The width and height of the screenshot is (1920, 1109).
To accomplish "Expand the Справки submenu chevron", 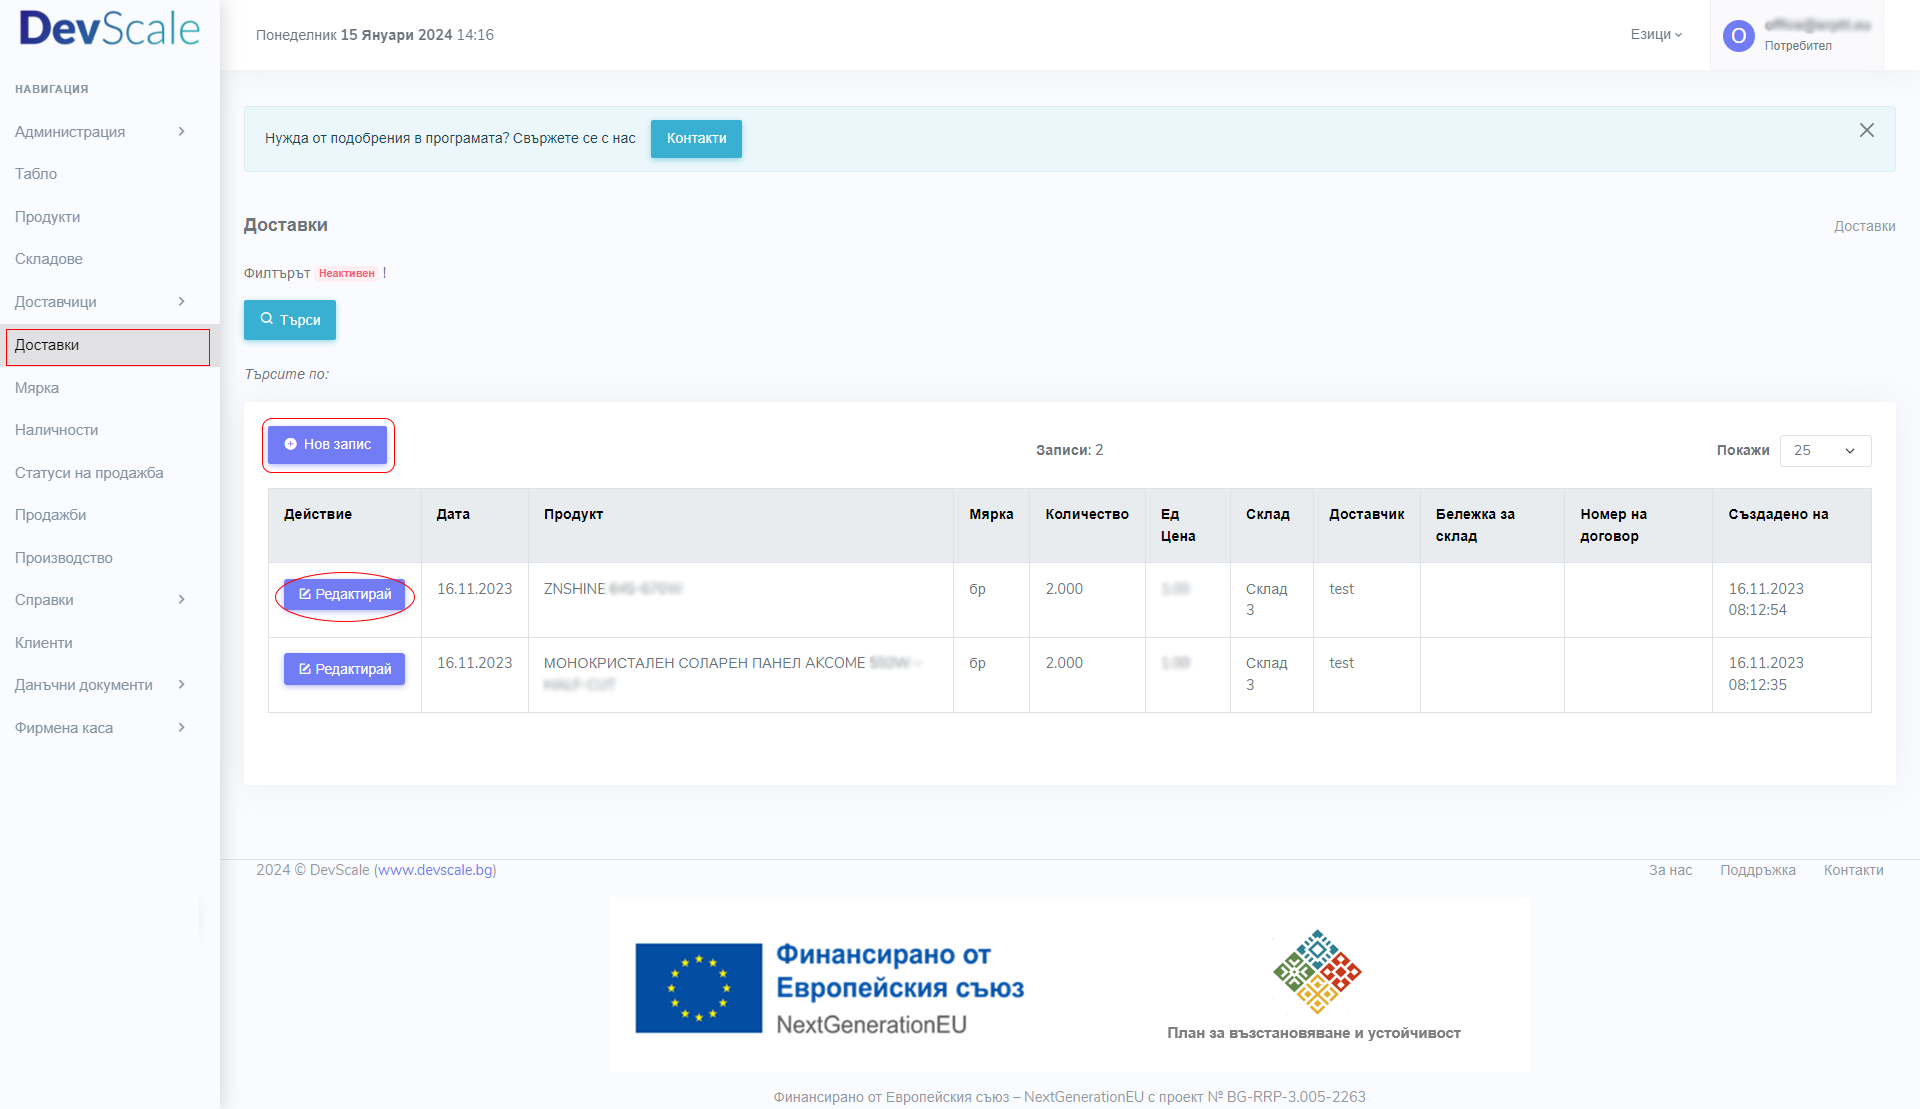I will 181,600.
